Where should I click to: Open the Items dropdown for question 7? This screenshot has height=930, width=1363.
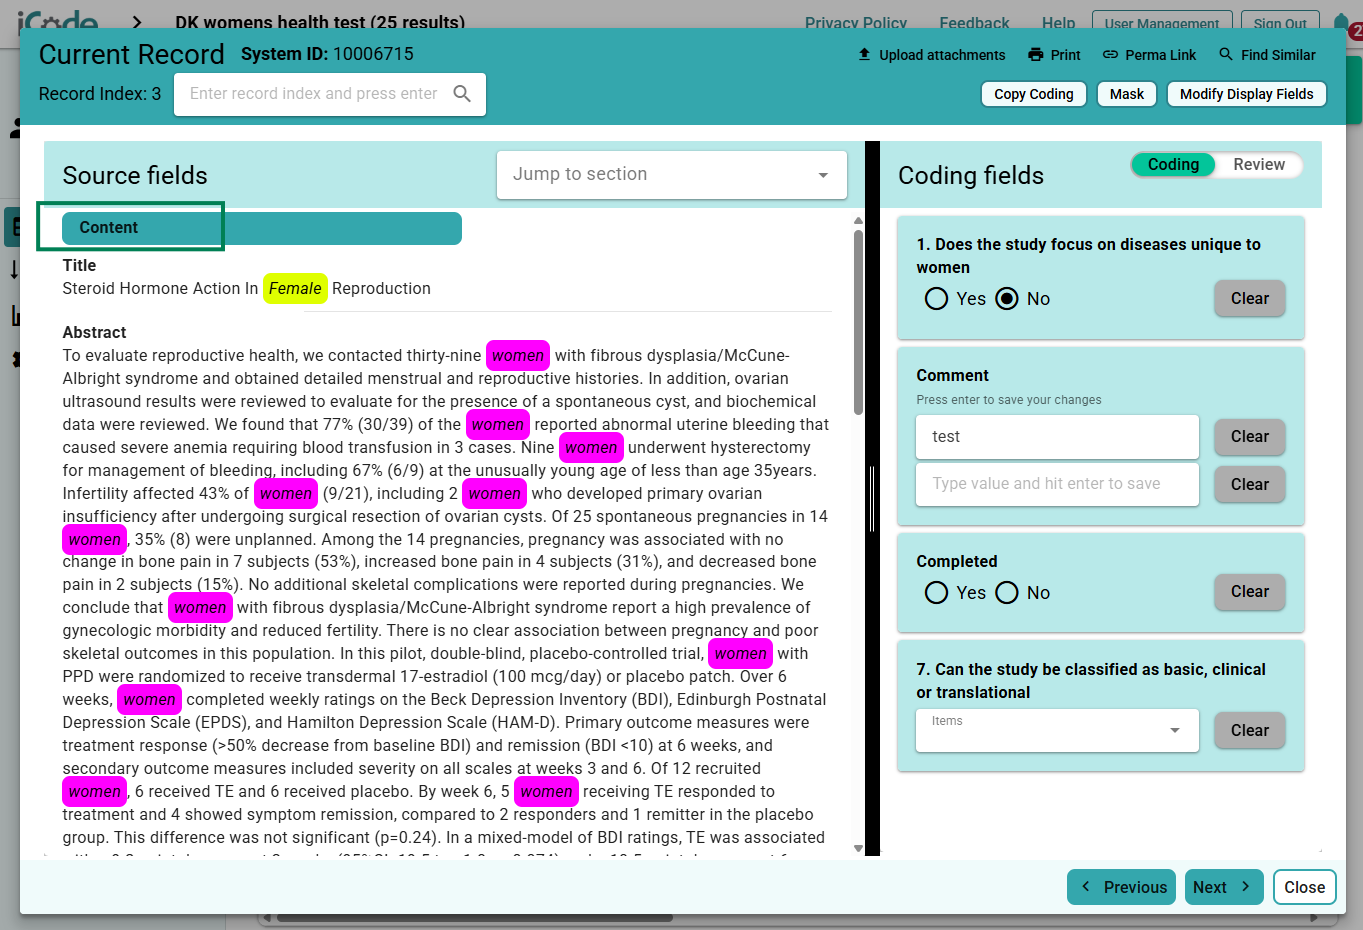click(1057, 730)
